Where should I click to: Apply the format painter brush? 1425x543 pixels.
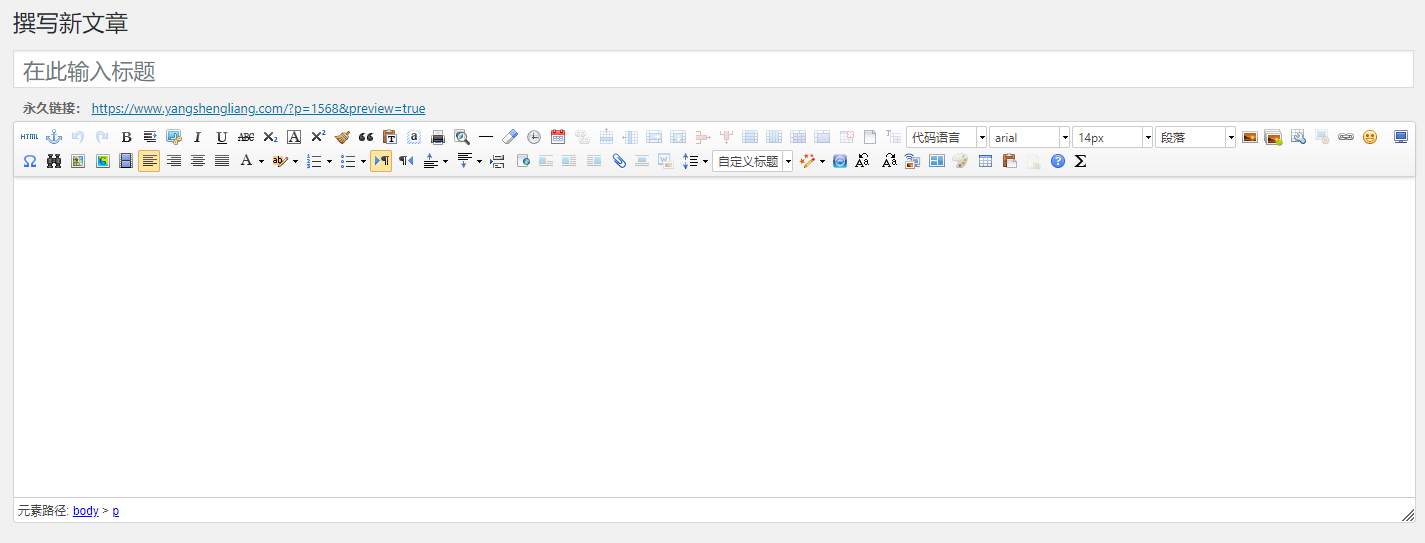pyautogui.click(x=342, y=137)
